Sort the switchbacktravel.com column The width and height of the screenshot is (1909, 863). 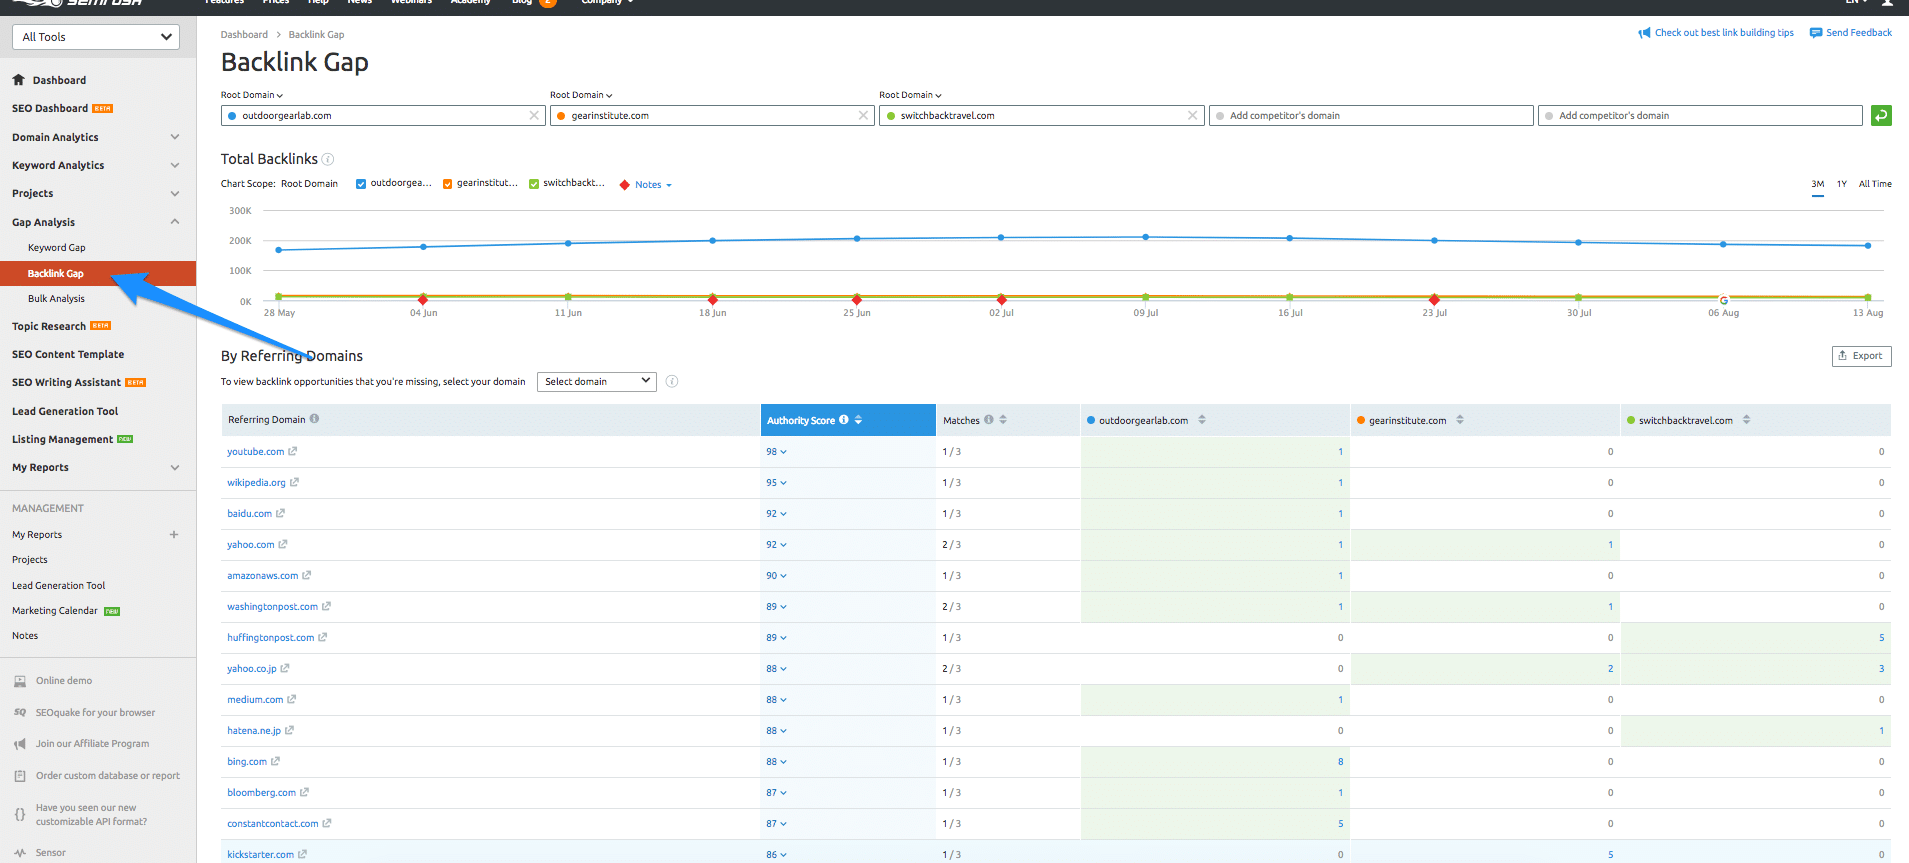click(1747, 420)
